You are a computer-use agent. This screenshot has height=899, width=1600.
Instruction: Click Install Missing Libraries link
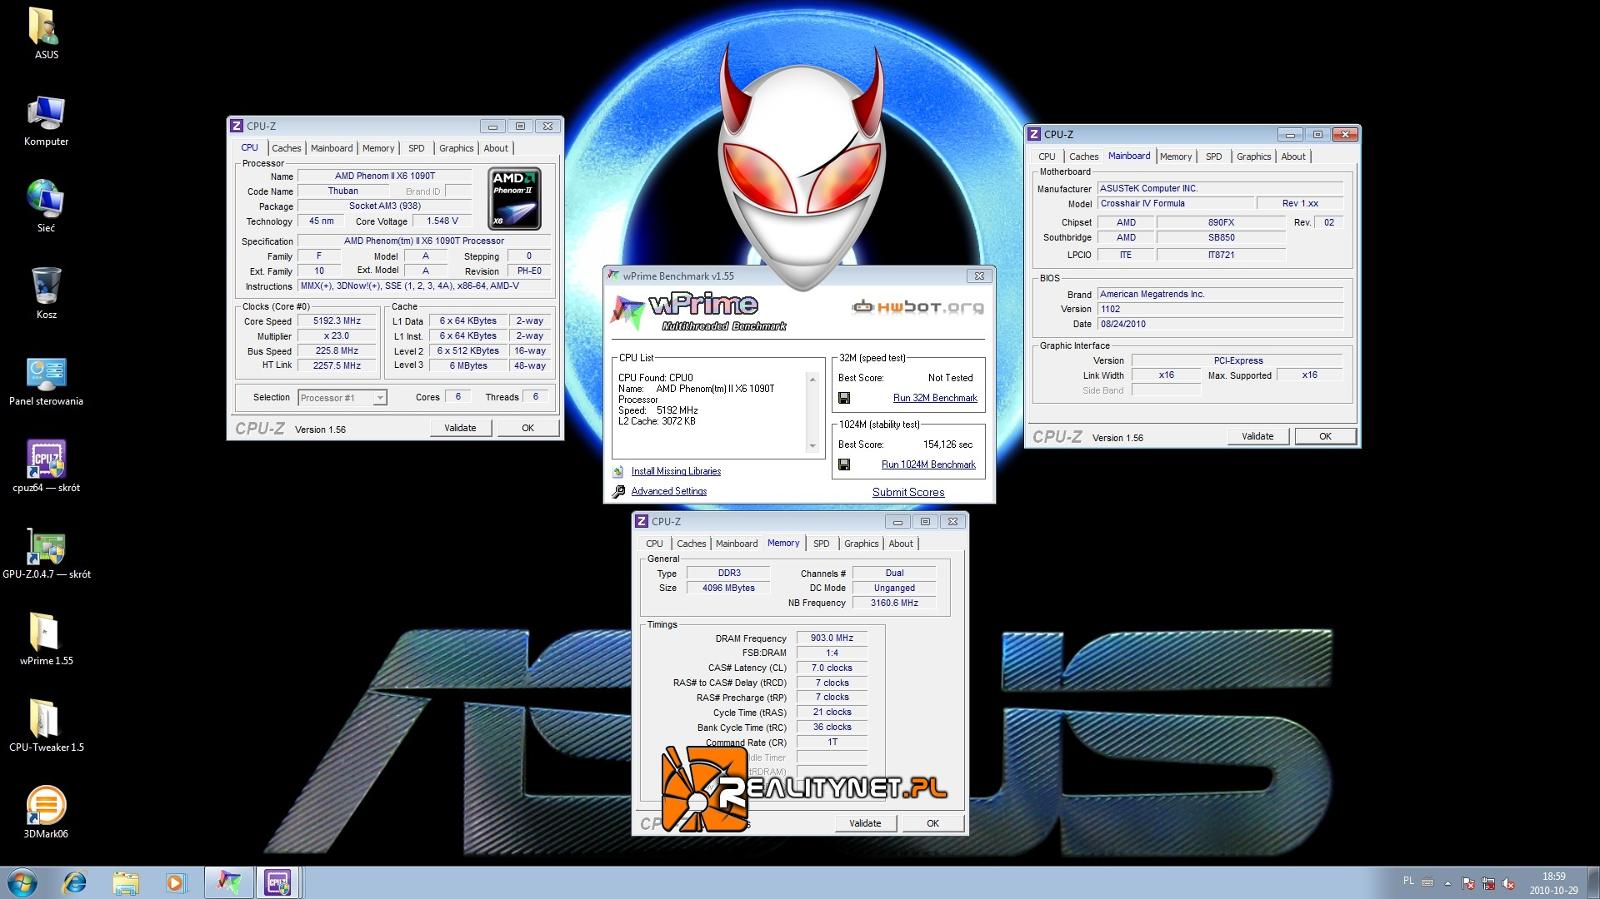[676, 471]
